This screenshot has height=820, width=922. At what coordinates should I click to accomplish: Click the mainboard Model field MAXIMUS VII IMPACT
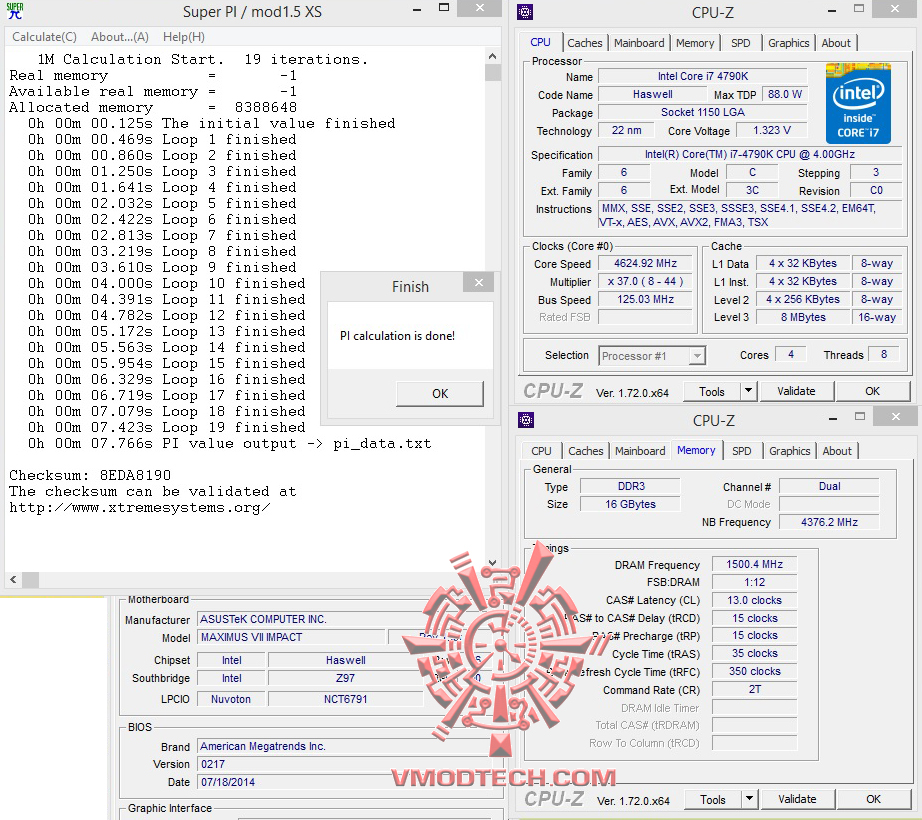tap(291, 637)
